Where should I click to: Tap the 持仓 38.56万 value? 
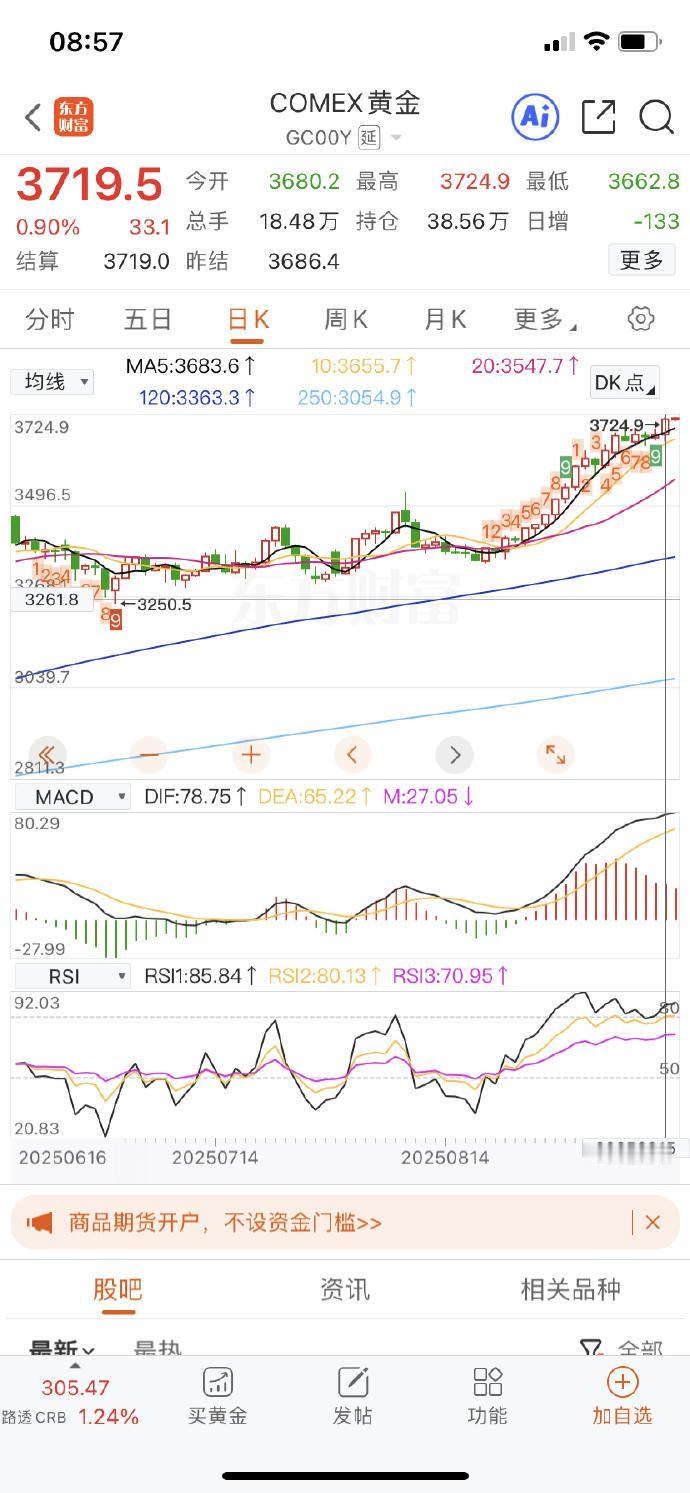click(x=468, y=221)
